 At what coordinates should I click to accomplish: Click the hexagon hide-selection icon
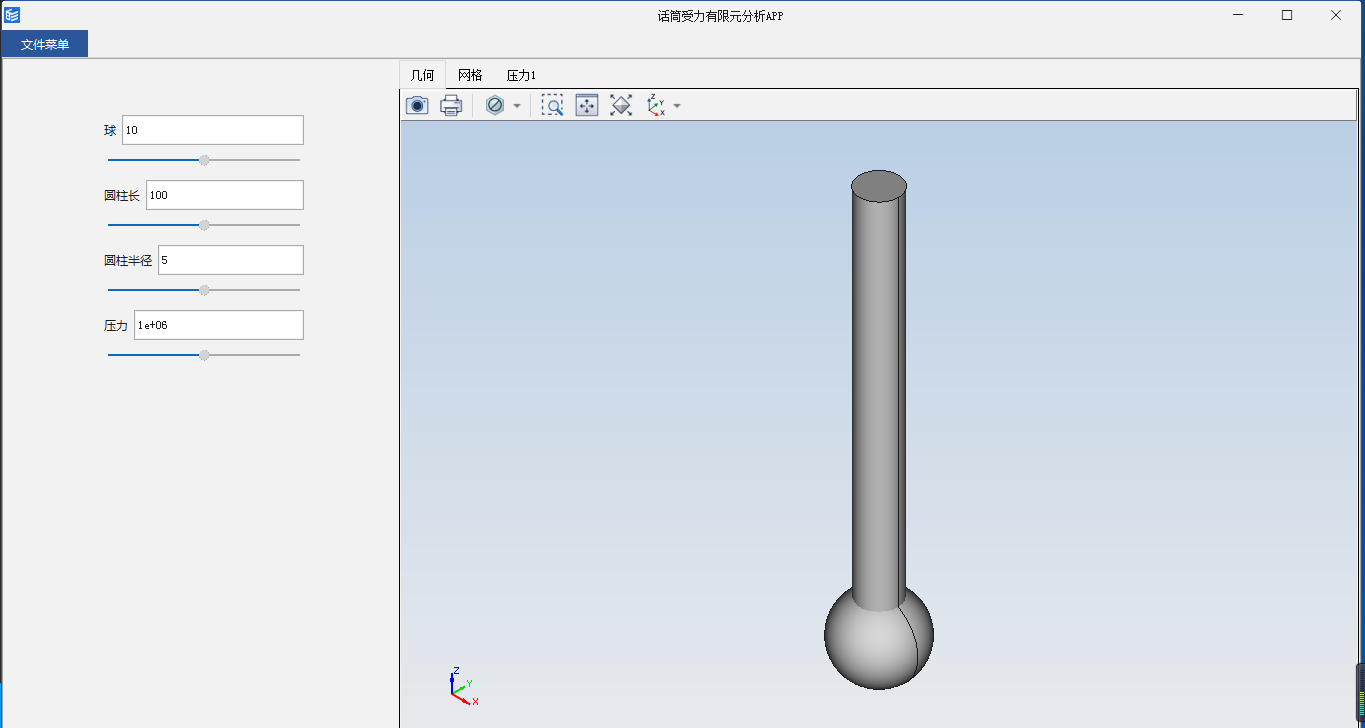pyautogui.click(x=494, y=105)
